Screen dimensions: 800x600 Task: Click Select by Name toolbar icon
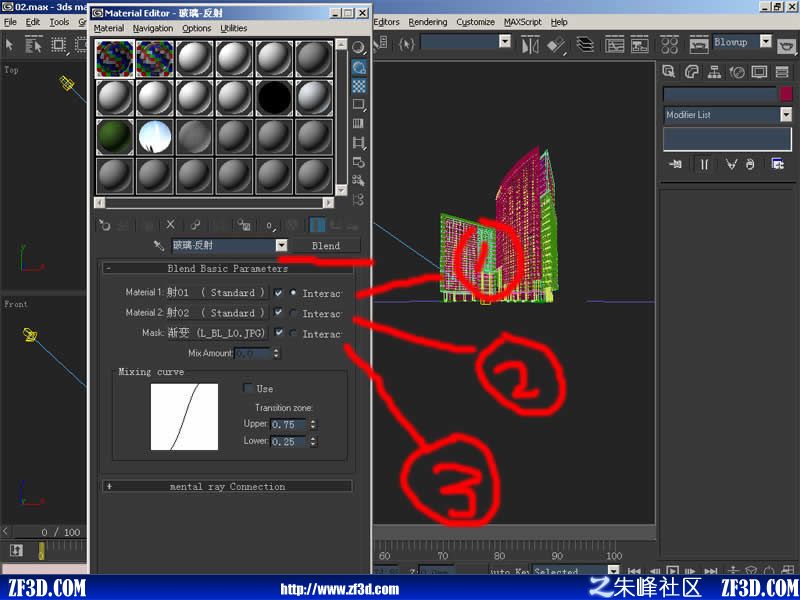pyautogui.click(x=34, y=45)
